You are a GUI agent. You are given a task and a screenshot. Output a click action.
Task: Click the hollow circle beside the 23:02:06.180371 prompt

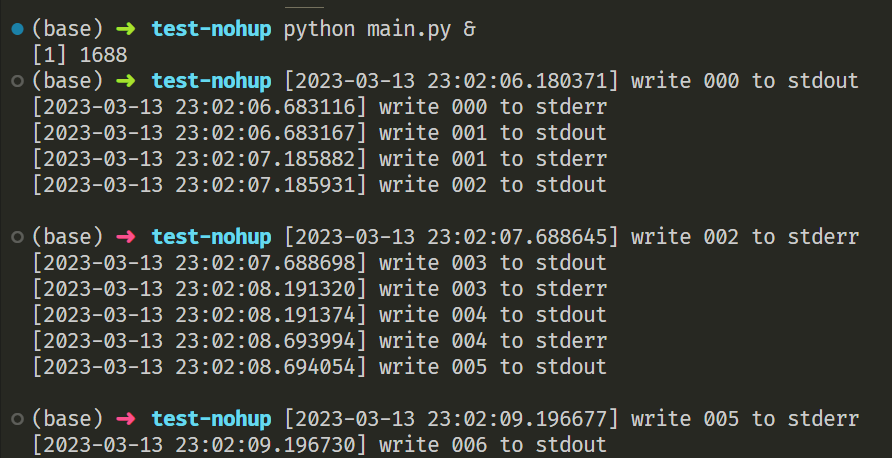[x=17, y=81]
